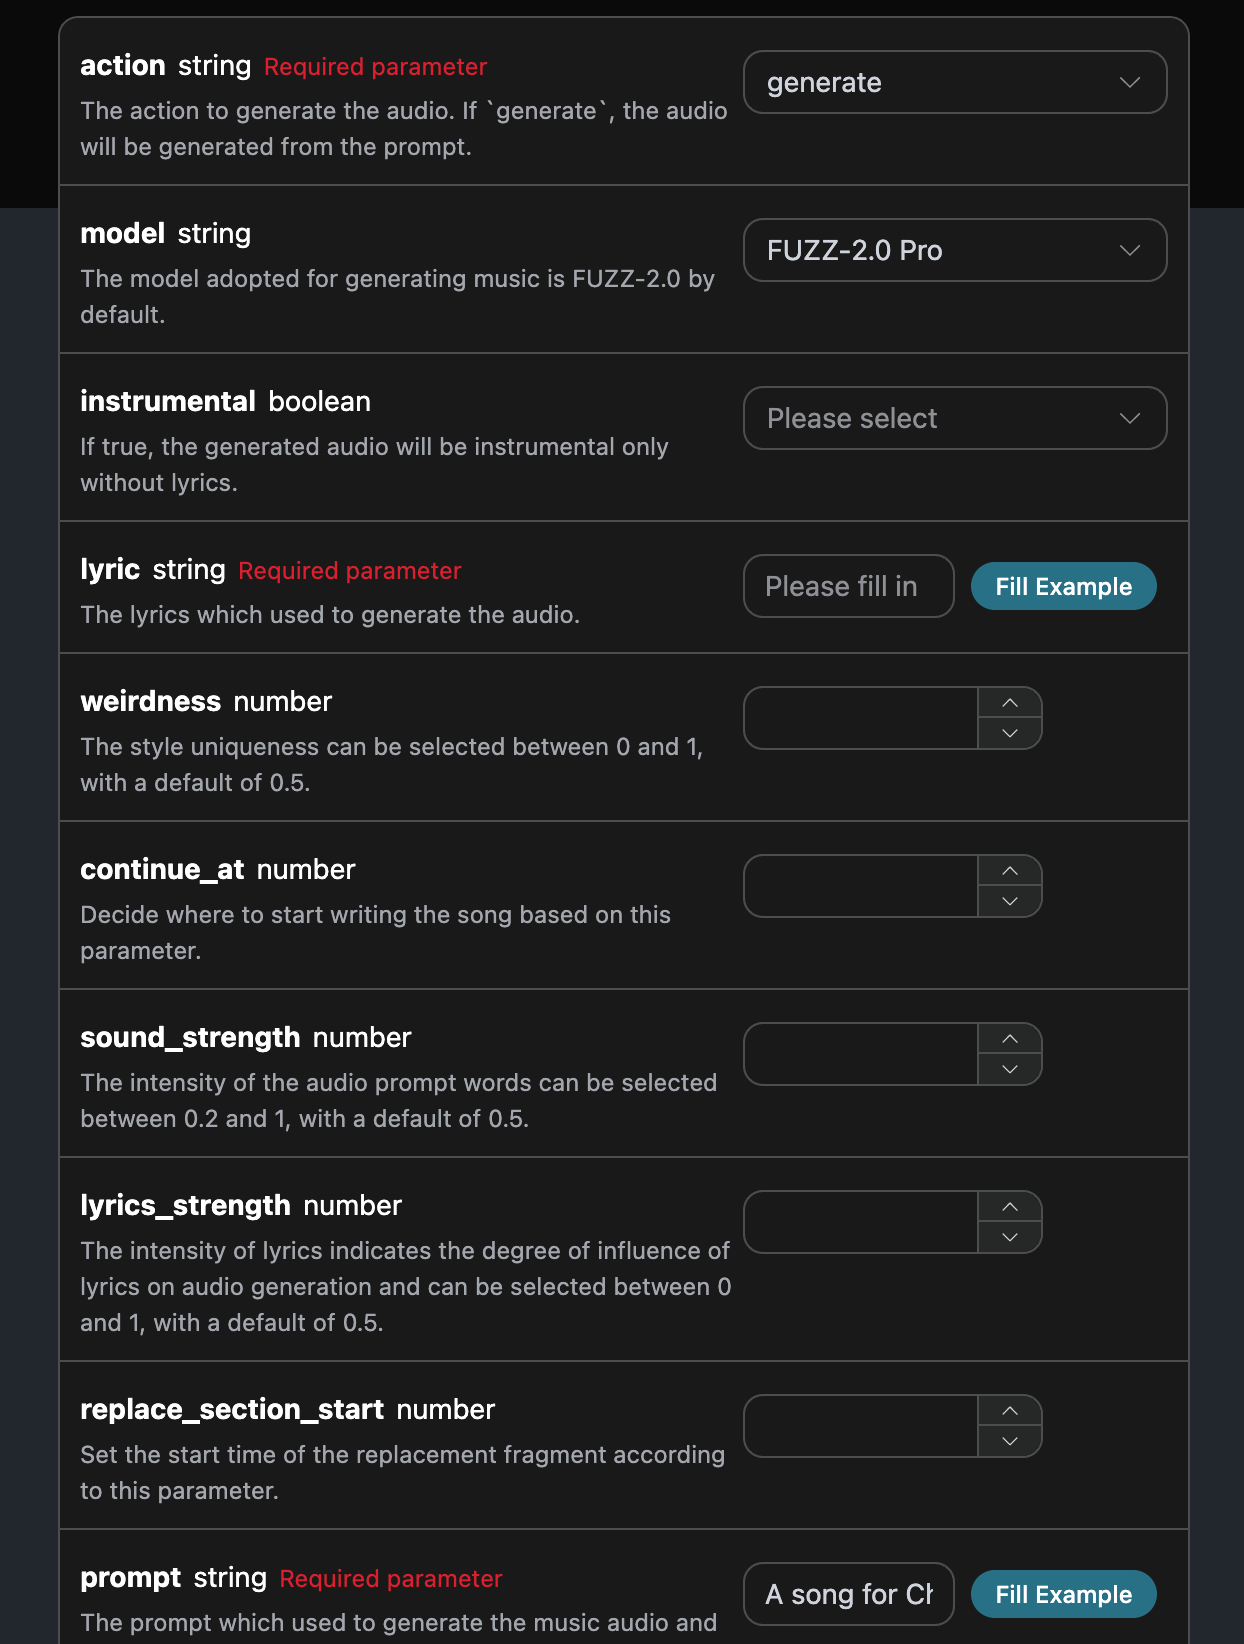Open the instrumental Please select dropdown

[x=954, y=418]
